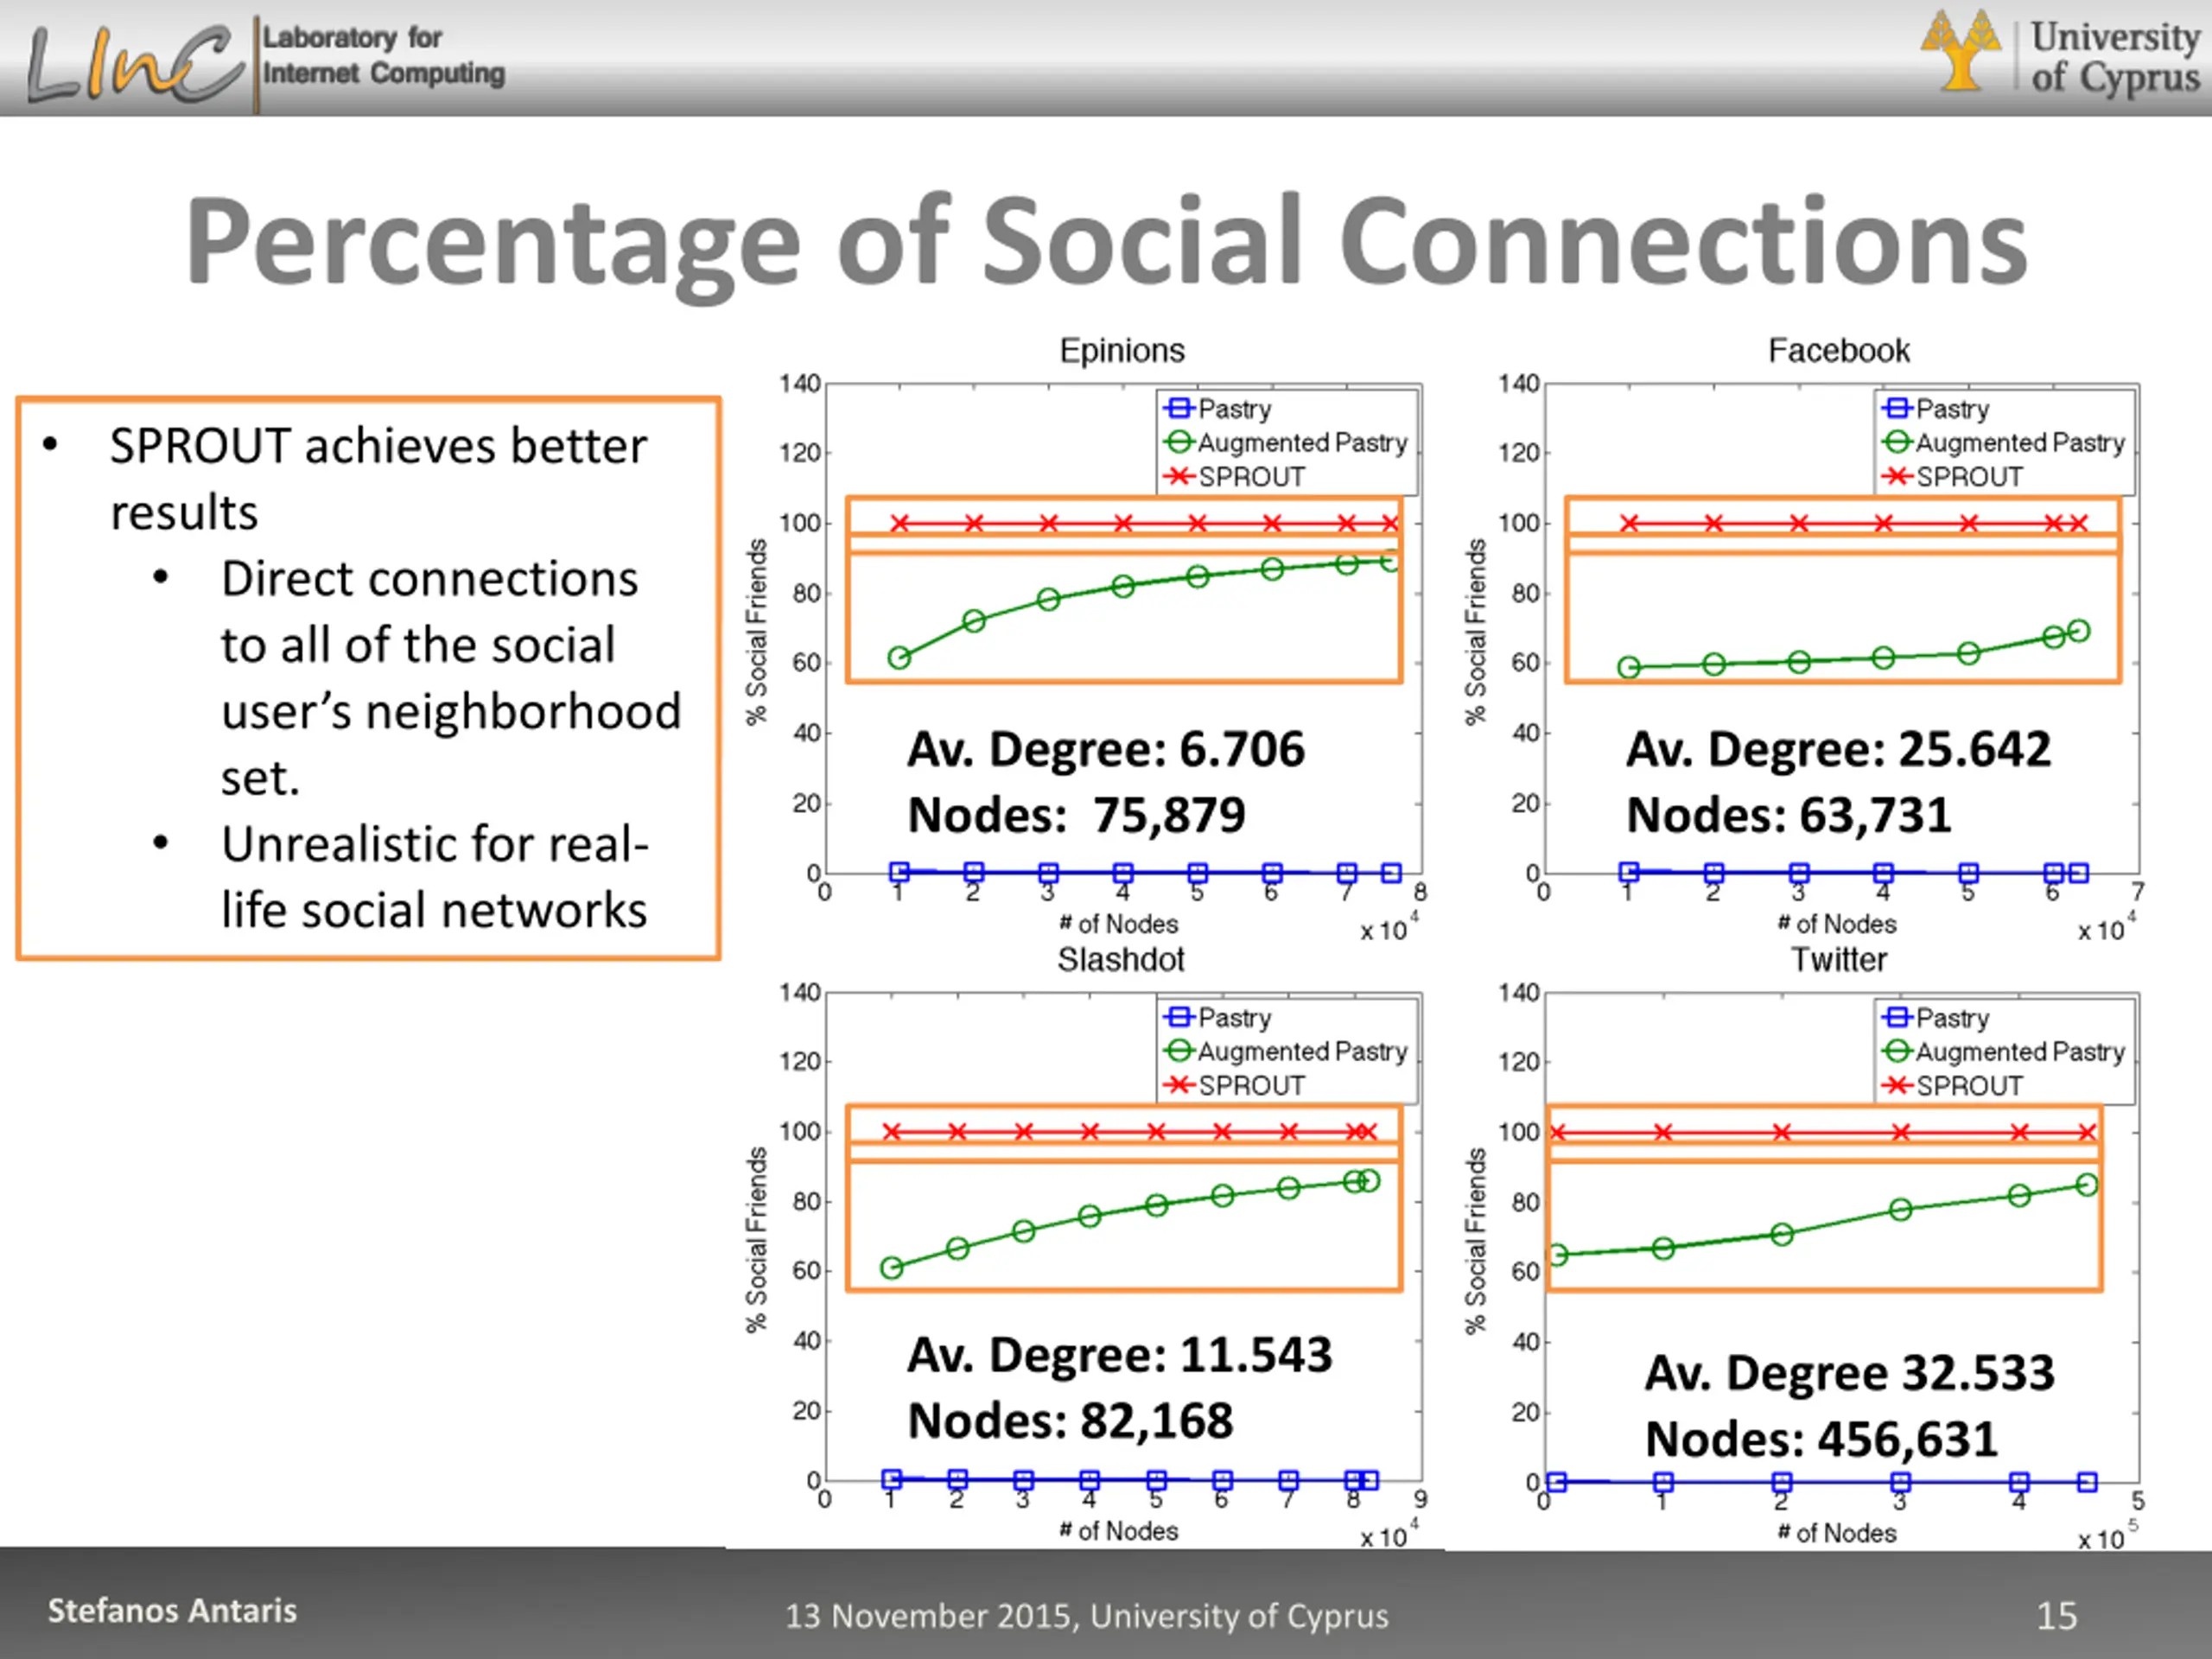This screenshot has width=2212, height=1659.
Task: Click the 'University of Cyprus' header text
Action: (x=2115, y=57)
